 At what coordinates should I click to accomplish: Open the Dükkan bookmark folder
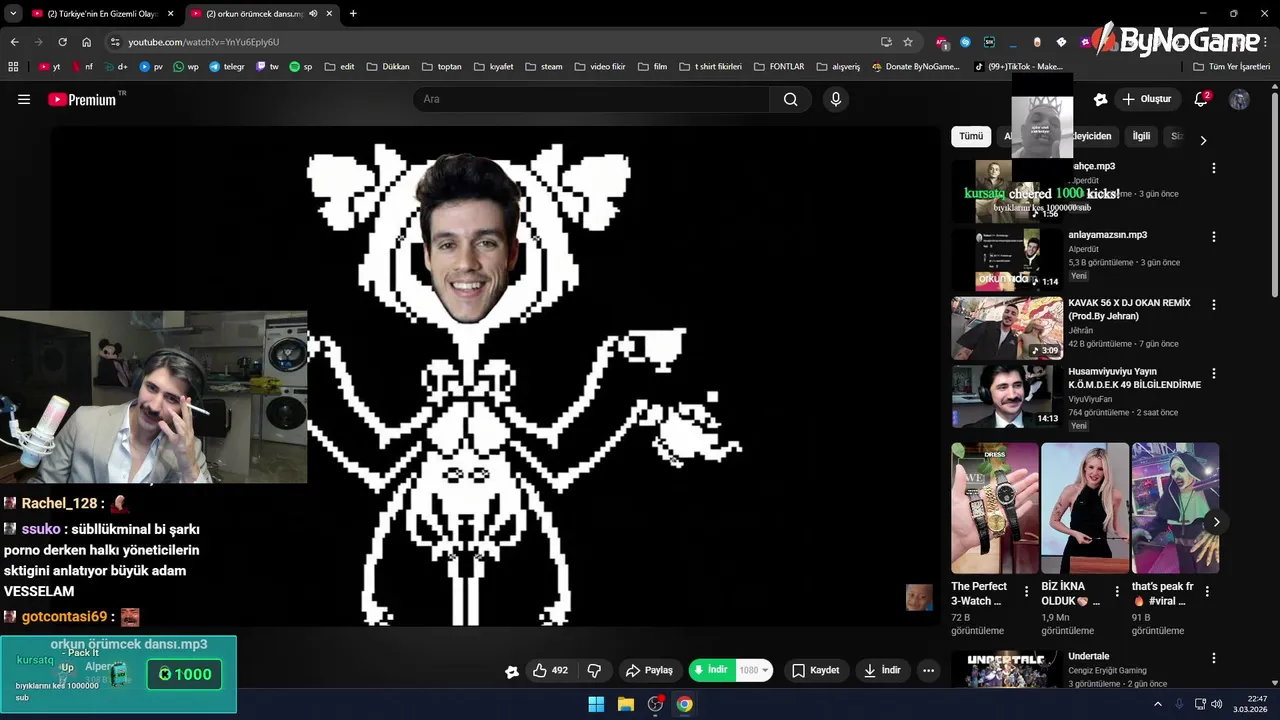coord(388,67)
